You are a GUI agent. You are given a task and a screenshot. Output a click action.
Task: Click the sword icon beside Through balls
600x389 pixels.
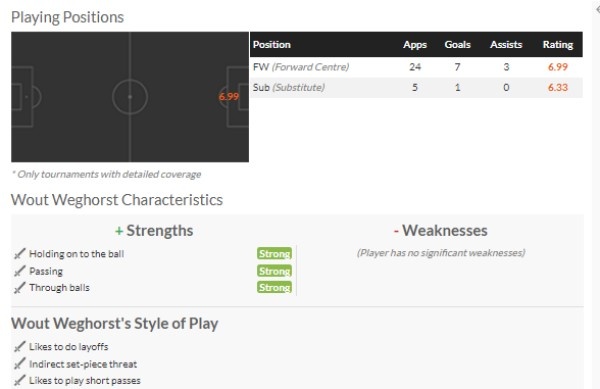[20, 288]
